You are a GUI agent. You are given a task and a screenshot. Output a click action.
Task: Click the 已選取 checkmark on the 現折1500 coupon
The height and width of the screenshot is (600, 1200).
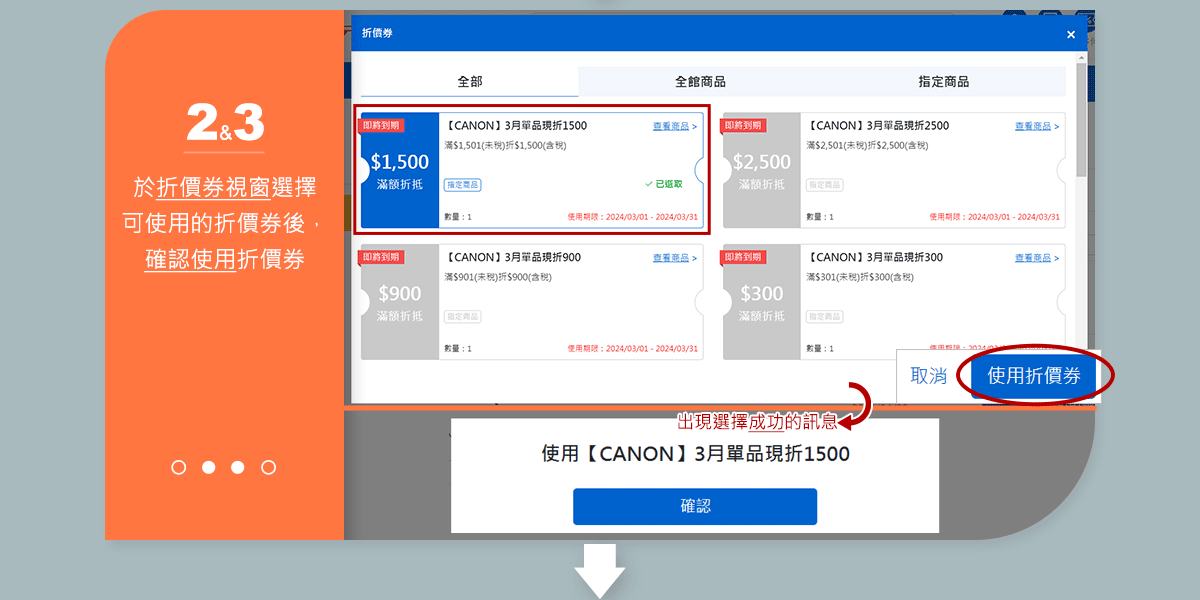664,184
